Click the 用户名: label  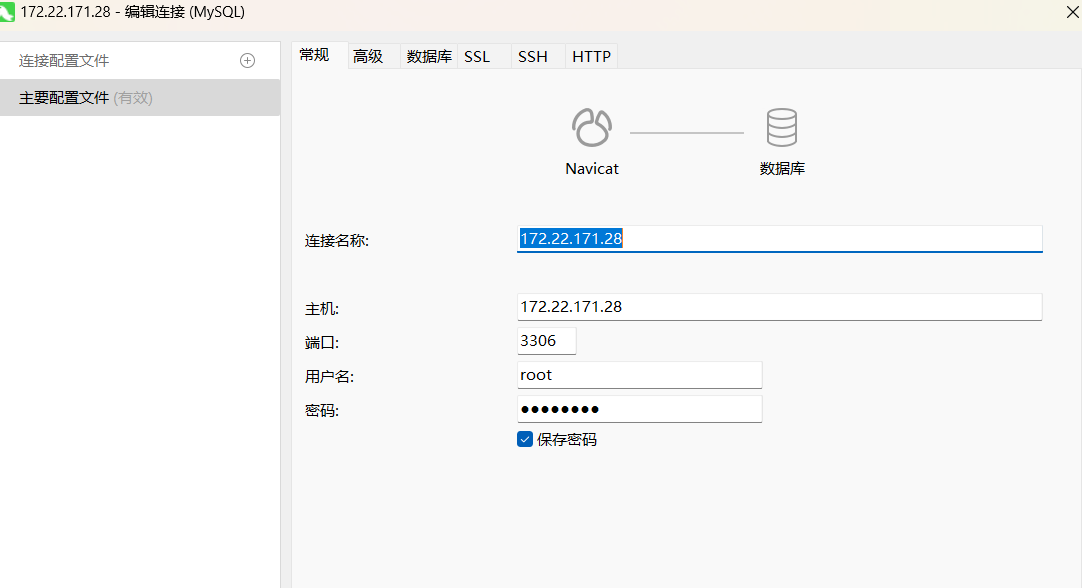[x=329, y=377]
